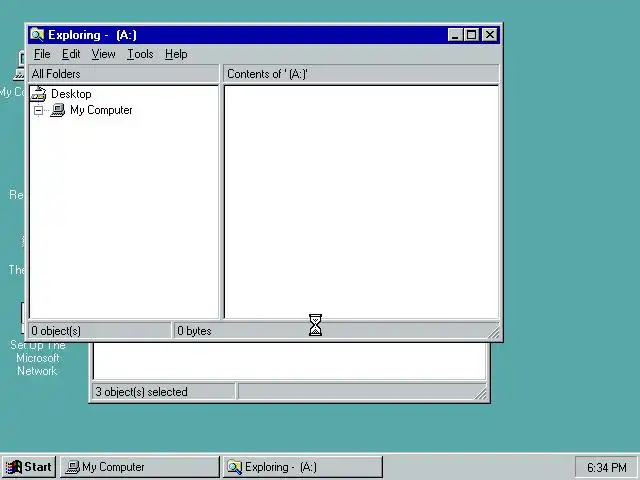Click the '0 object(s)' status bar entry
Image resolution: width=640 pixels, height=480 pixels.
(x=100, y=331)
